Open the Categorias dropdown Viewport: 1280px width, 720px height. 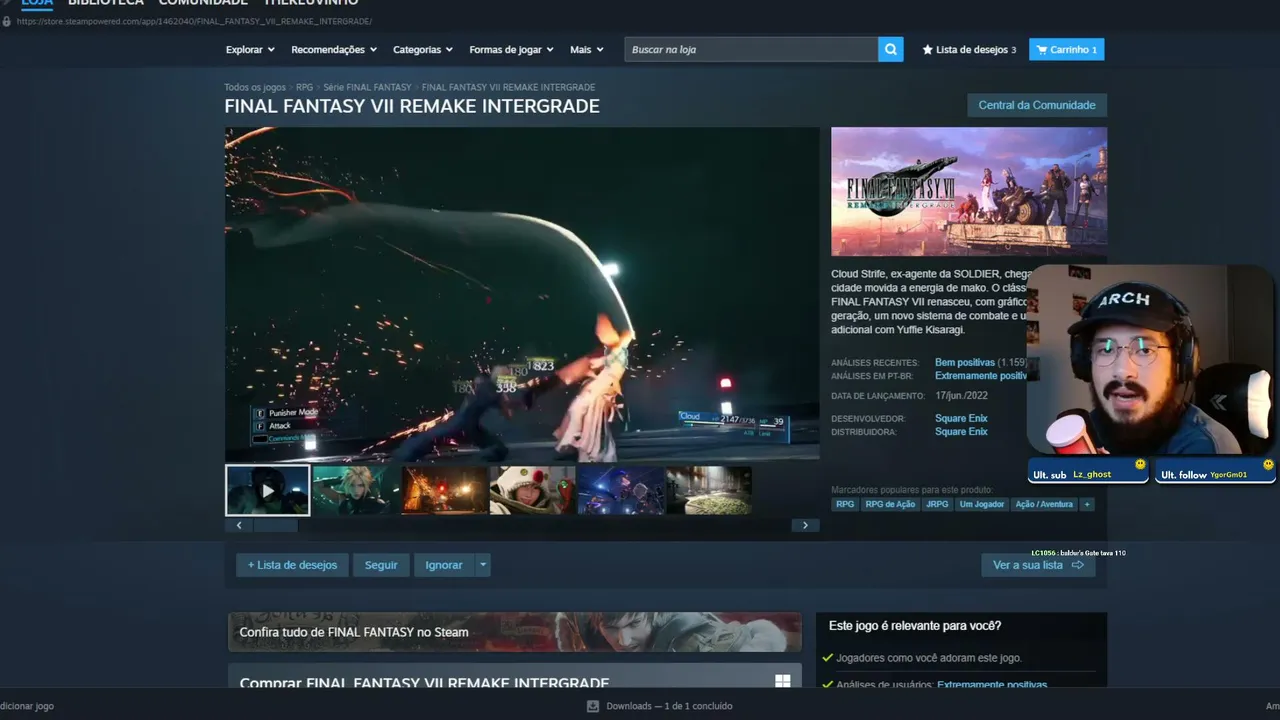[423, 49]
